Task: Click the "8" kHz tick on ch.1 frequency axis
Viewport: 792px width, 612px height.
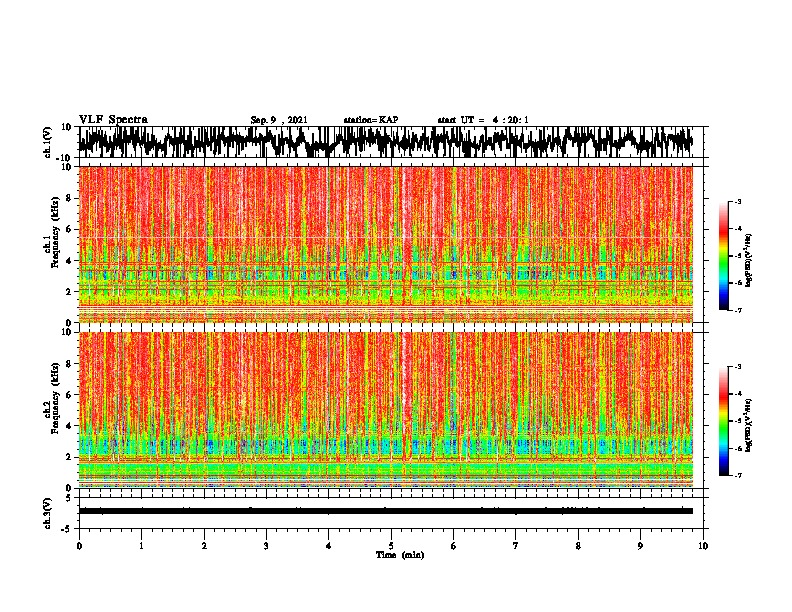Action: pos(71,198)
